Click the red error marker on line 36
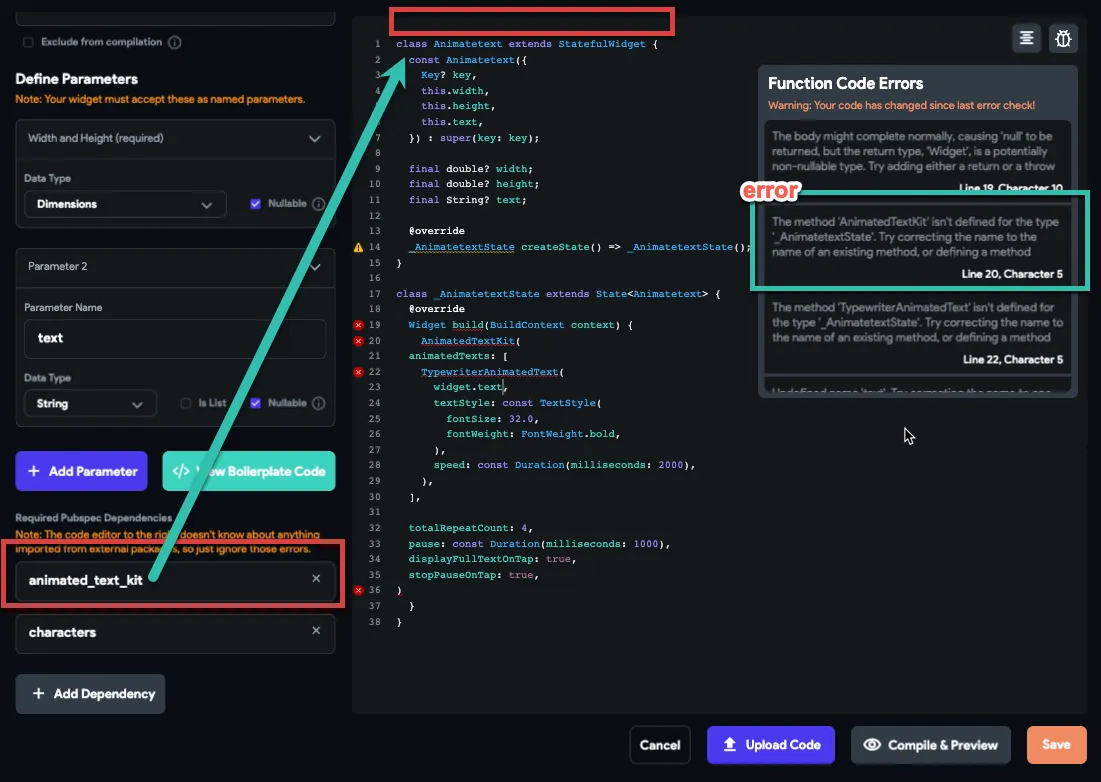Screen dimensions: 1101x782 358,590
